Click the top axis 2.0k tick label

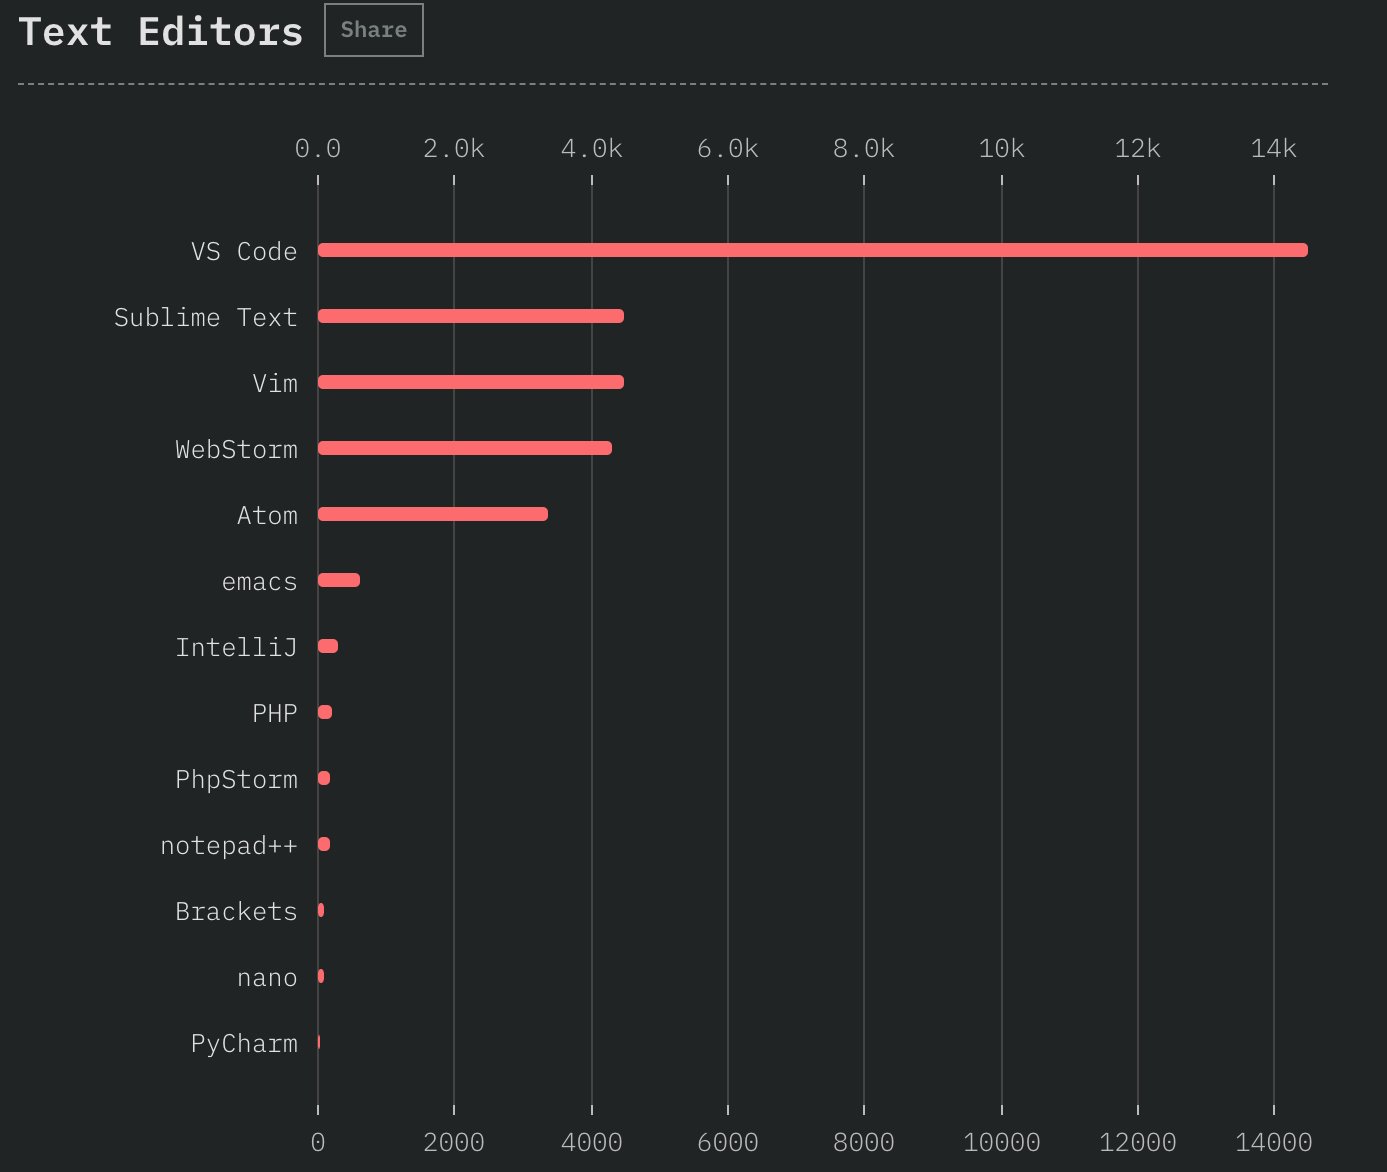pos(453,149)
